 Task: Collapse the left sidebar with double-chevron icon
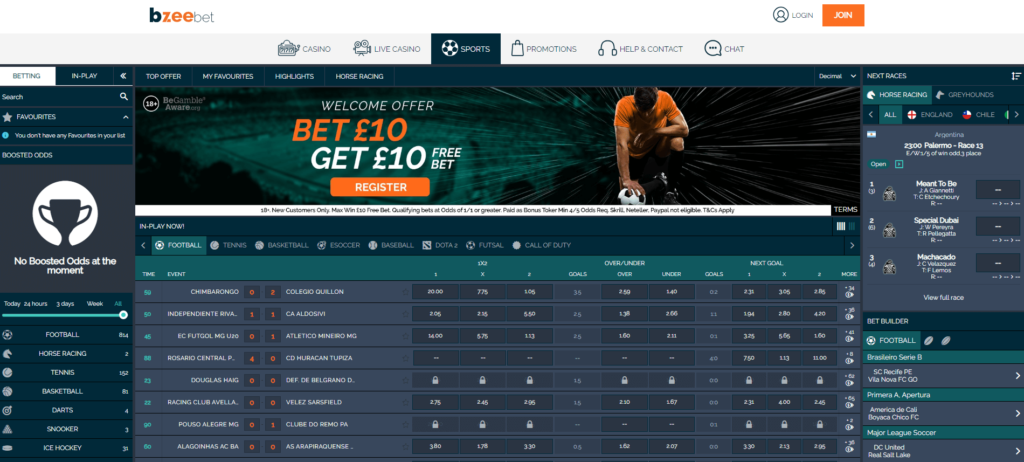123,76
